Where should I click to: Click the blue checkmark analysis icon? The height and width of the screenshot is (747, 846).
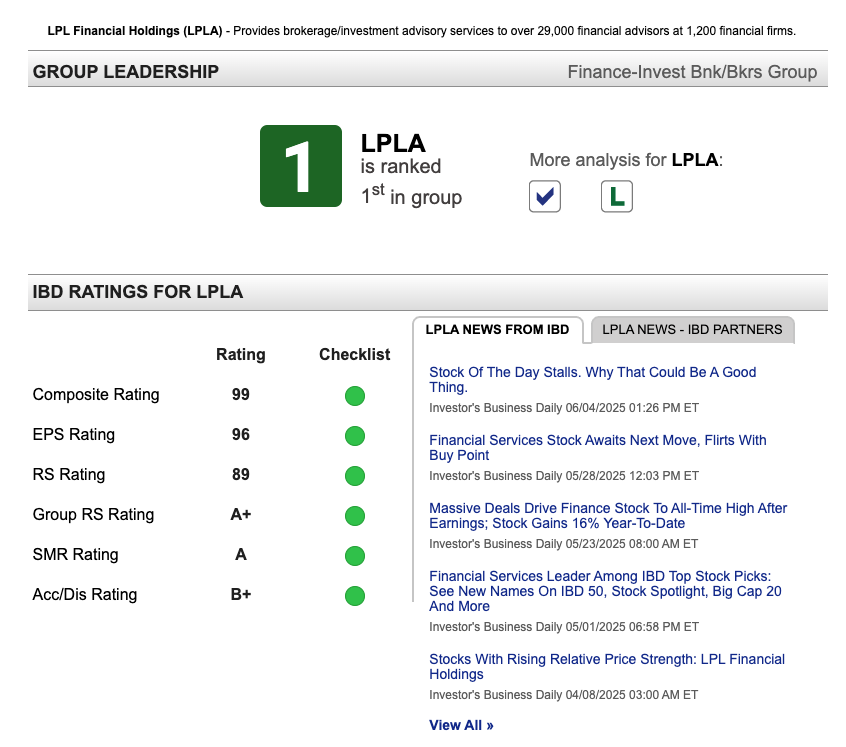[x=544, y=196]
